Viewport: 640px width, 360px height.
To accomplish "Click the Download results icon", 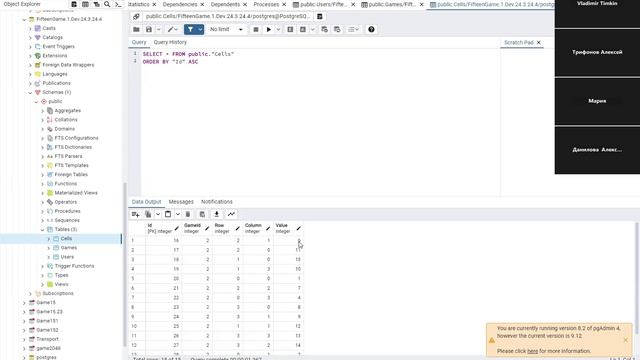I will (217, 214).
